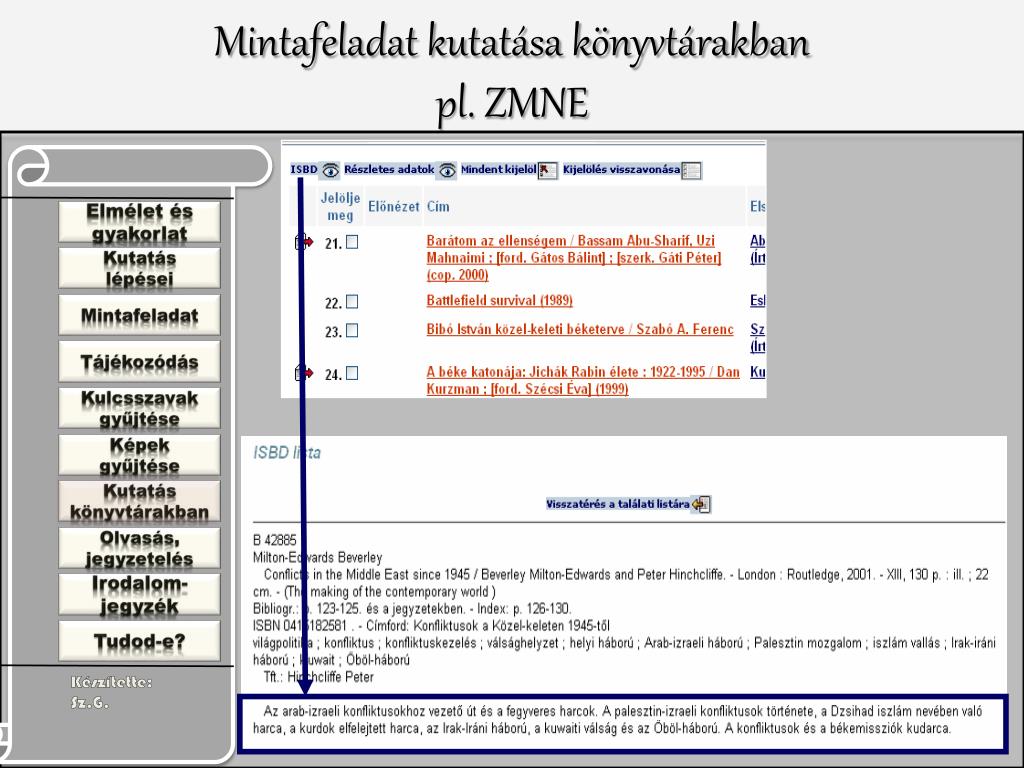
Task: Click the ISBD link
Action: click(304, 170)
